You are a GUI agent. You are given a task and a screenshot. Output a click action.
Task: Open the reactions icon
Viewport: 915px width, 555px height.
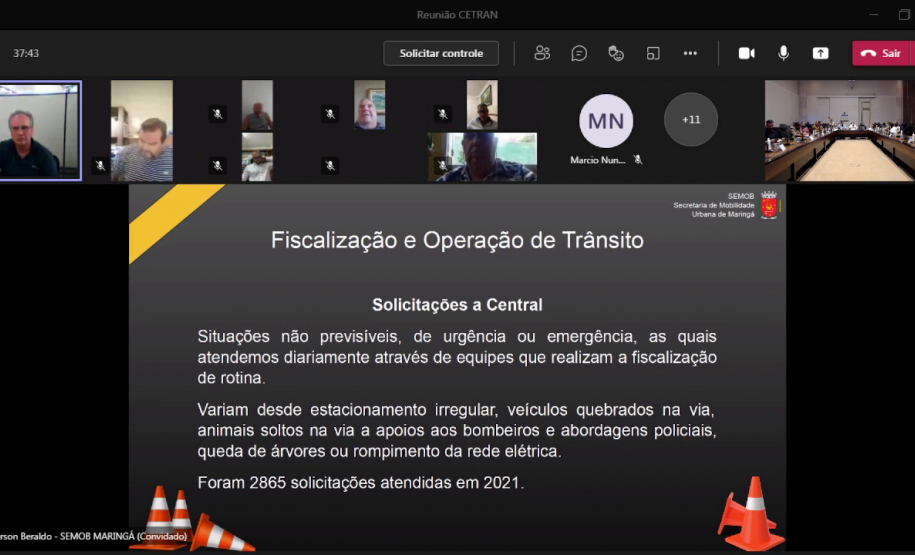[x=616, y=53]
